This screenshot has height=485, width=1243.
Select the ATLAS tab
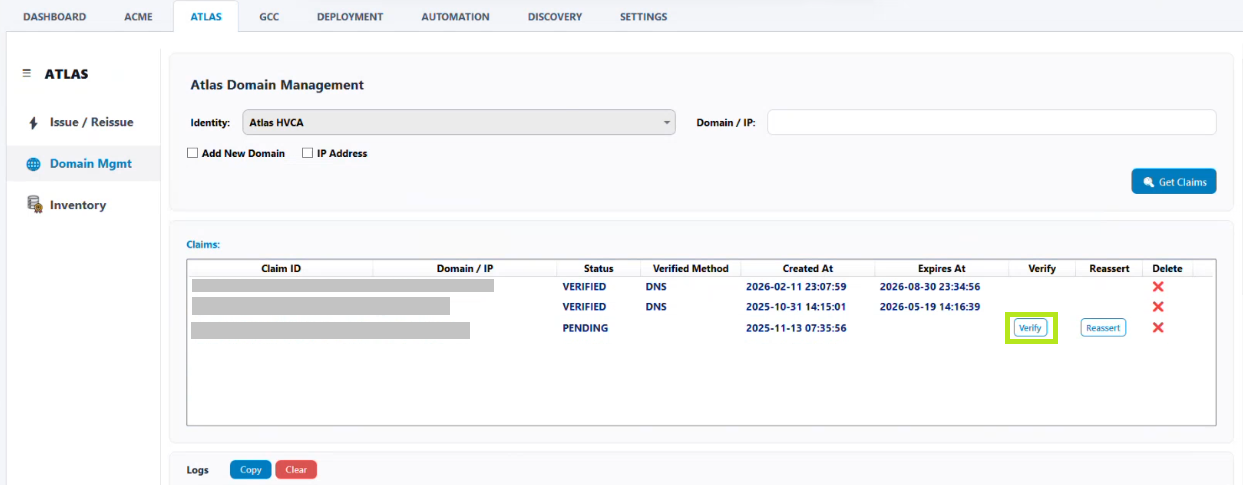coord(205,17)
